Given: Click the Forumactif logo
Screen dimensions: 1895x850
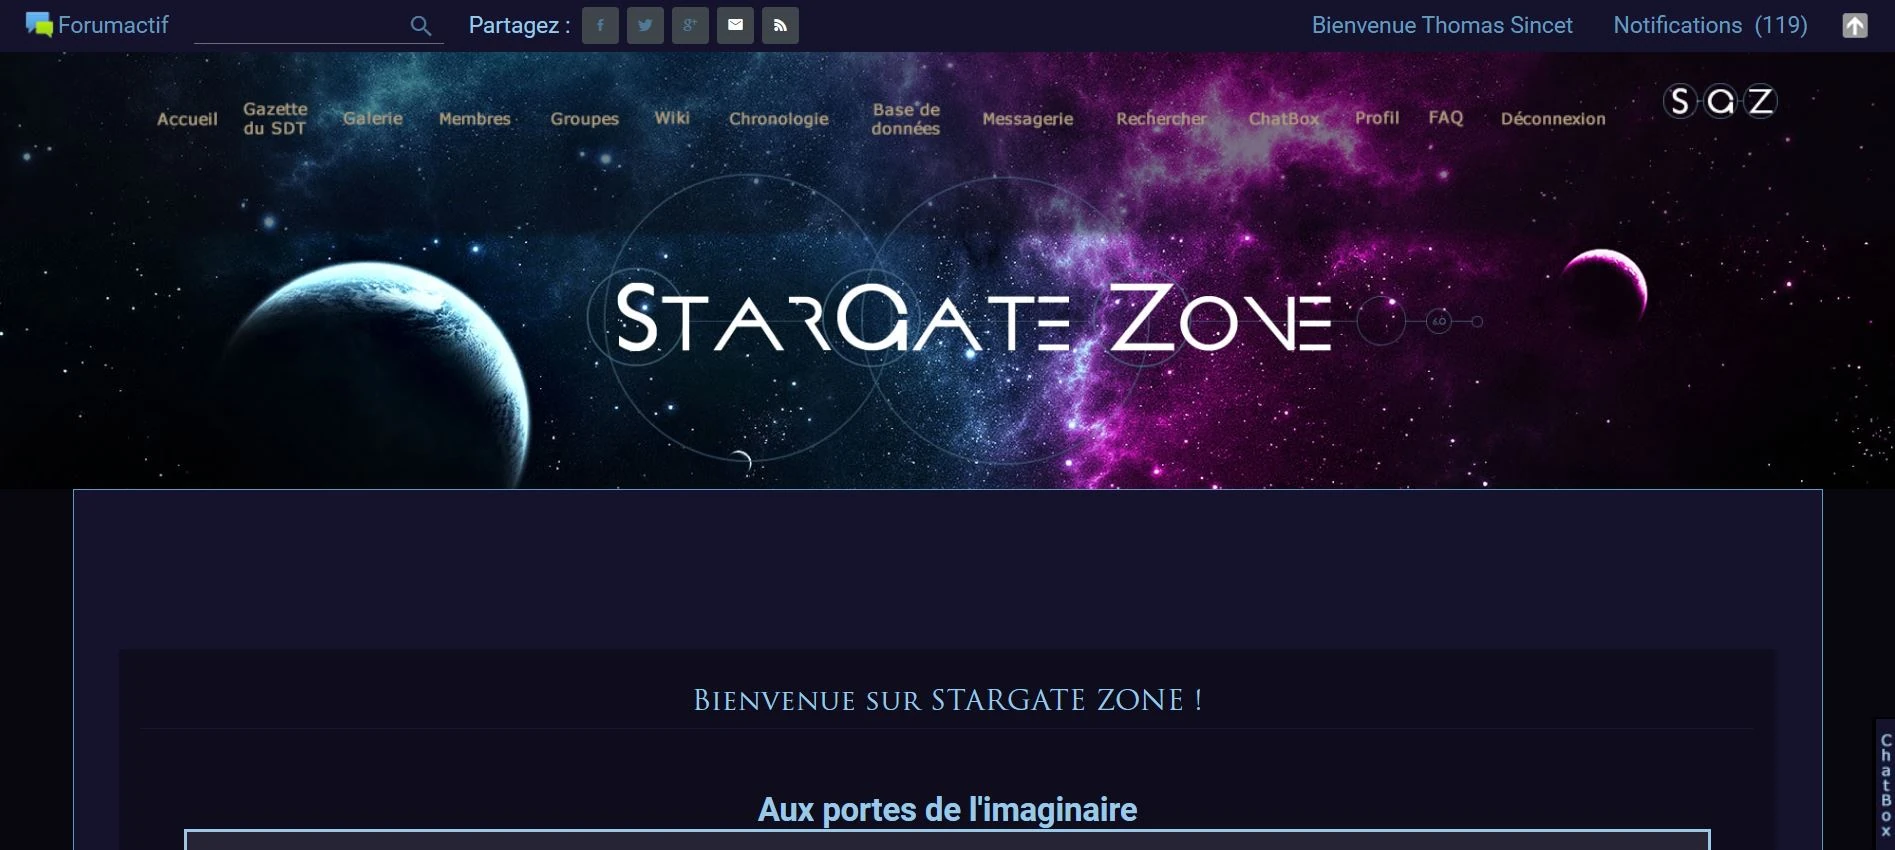Looking at the screenshot, I should [x=97, y=25].
